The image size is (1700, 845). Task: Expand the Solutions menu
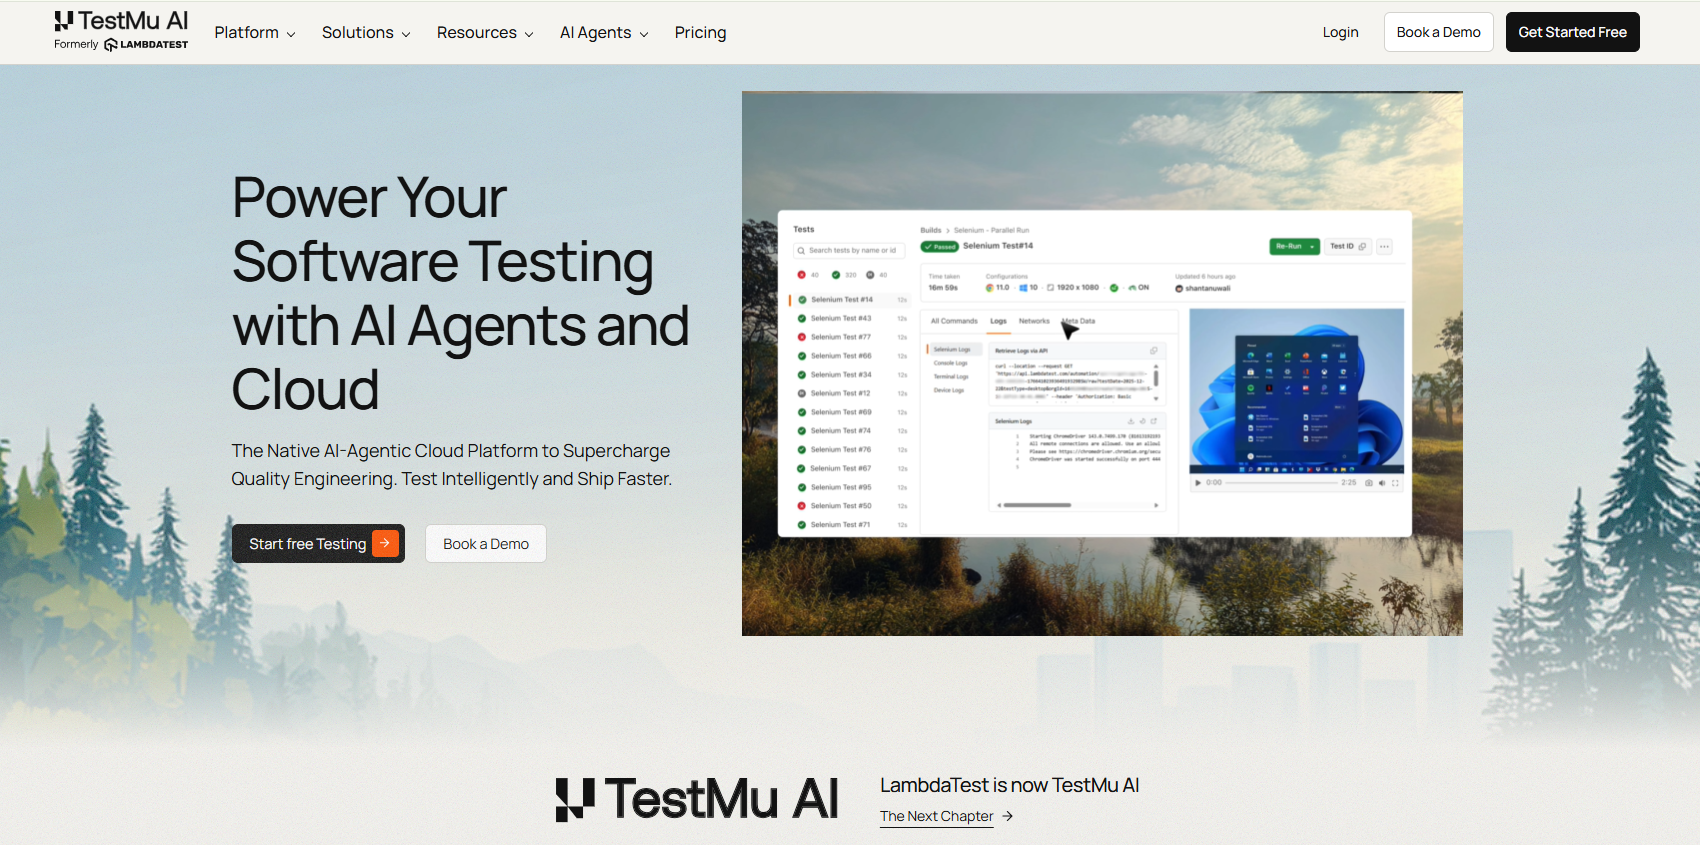[366, 33]
